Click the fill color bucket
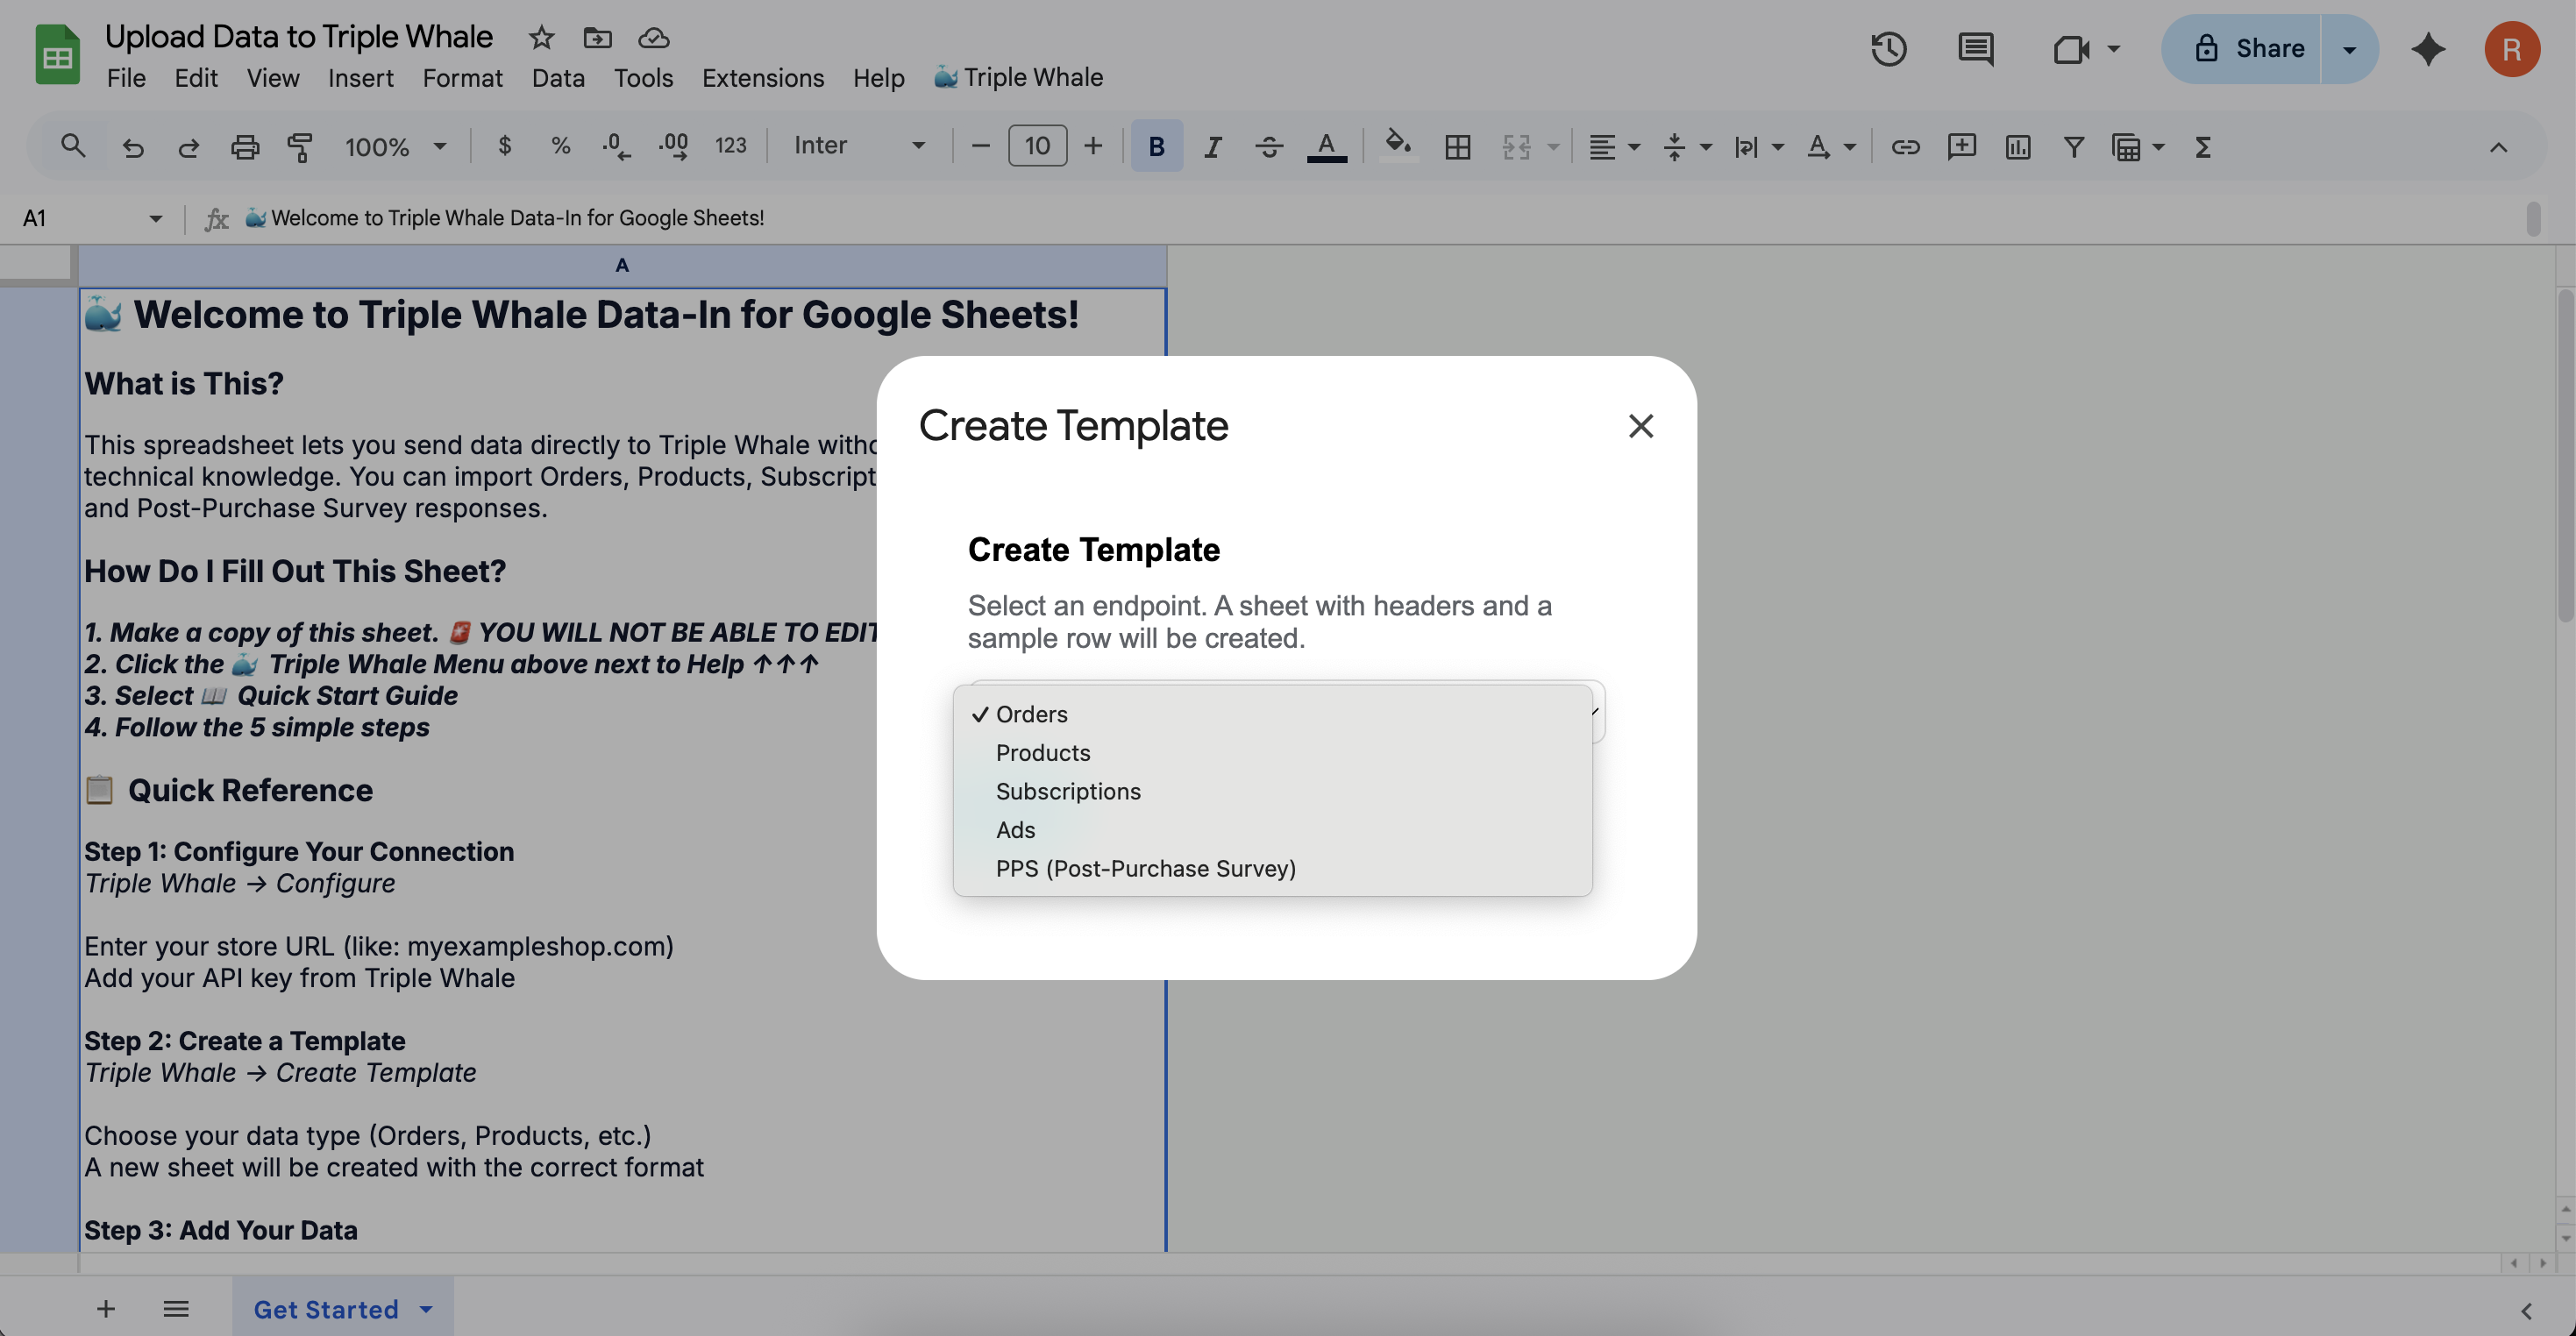This screenshot has height=1336, width=2576. (1397, 145)
